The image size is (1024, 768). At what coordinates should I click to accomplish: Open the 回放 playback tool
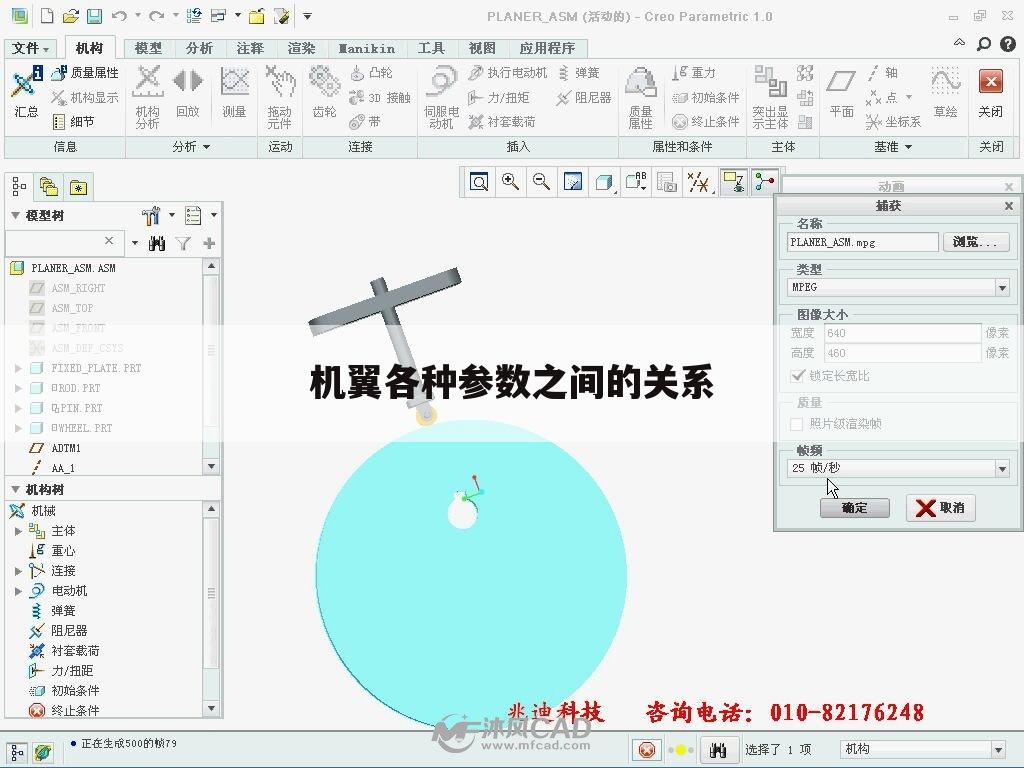(x=187, y=91)
